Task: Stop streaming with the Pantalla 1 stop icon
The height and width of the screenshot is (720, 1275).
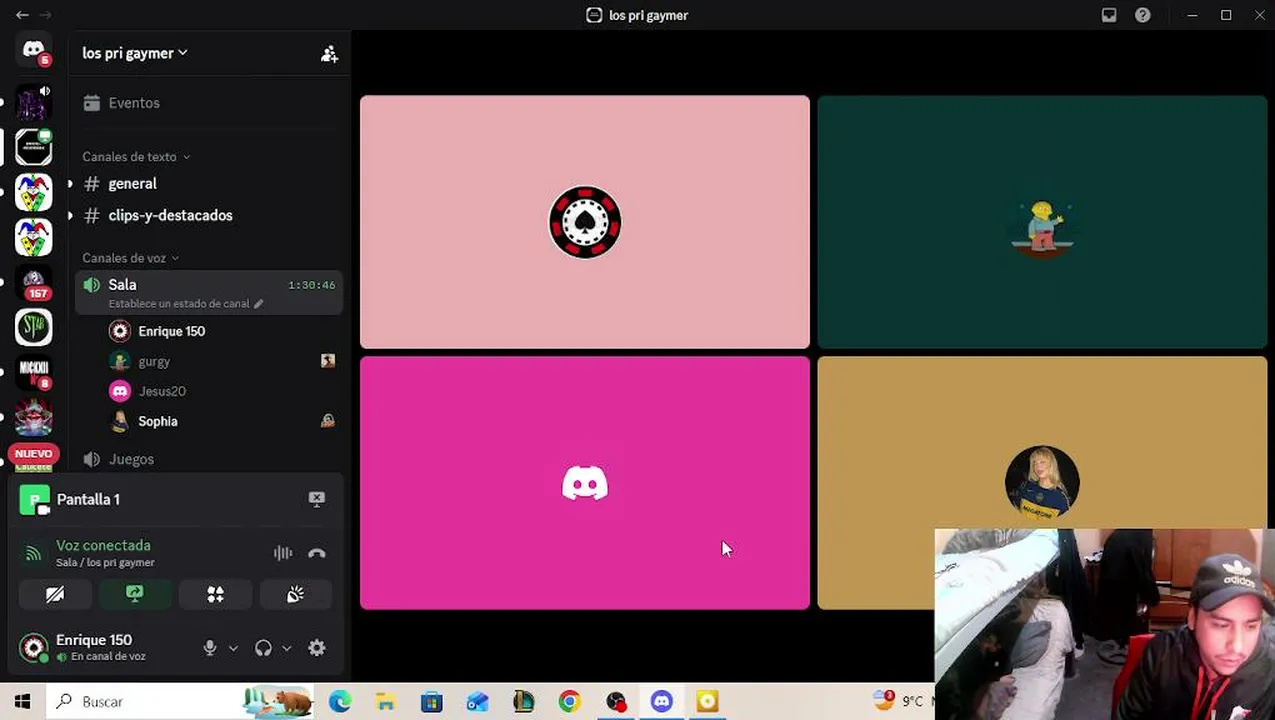Action: [x=317, y=499]
